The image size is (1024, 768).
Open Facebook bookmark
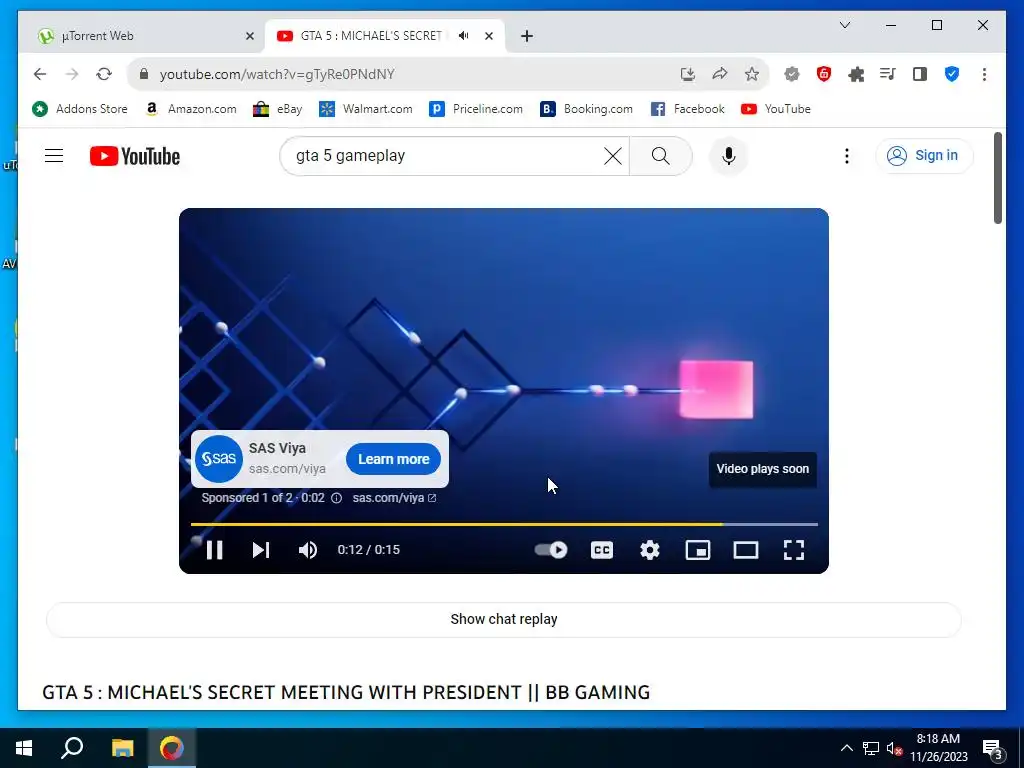pyautogui.click(x=688, y=109)
